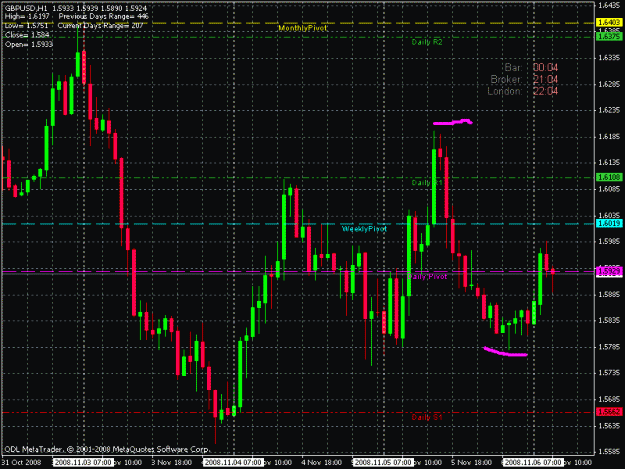This screenshot has height=469, width=625.
Task: Click the 2008.11.05 07:00 time marker
Action: 383,463
